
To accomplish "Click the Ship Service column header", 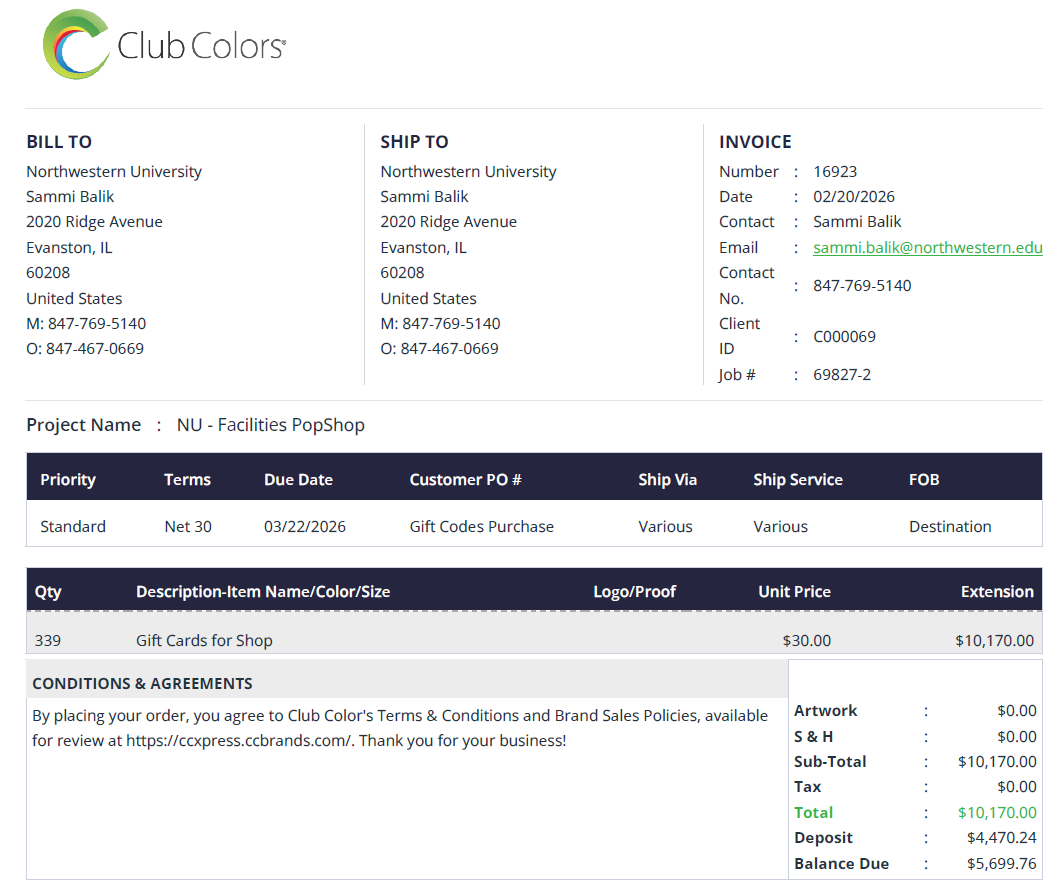I will point(797,479).
